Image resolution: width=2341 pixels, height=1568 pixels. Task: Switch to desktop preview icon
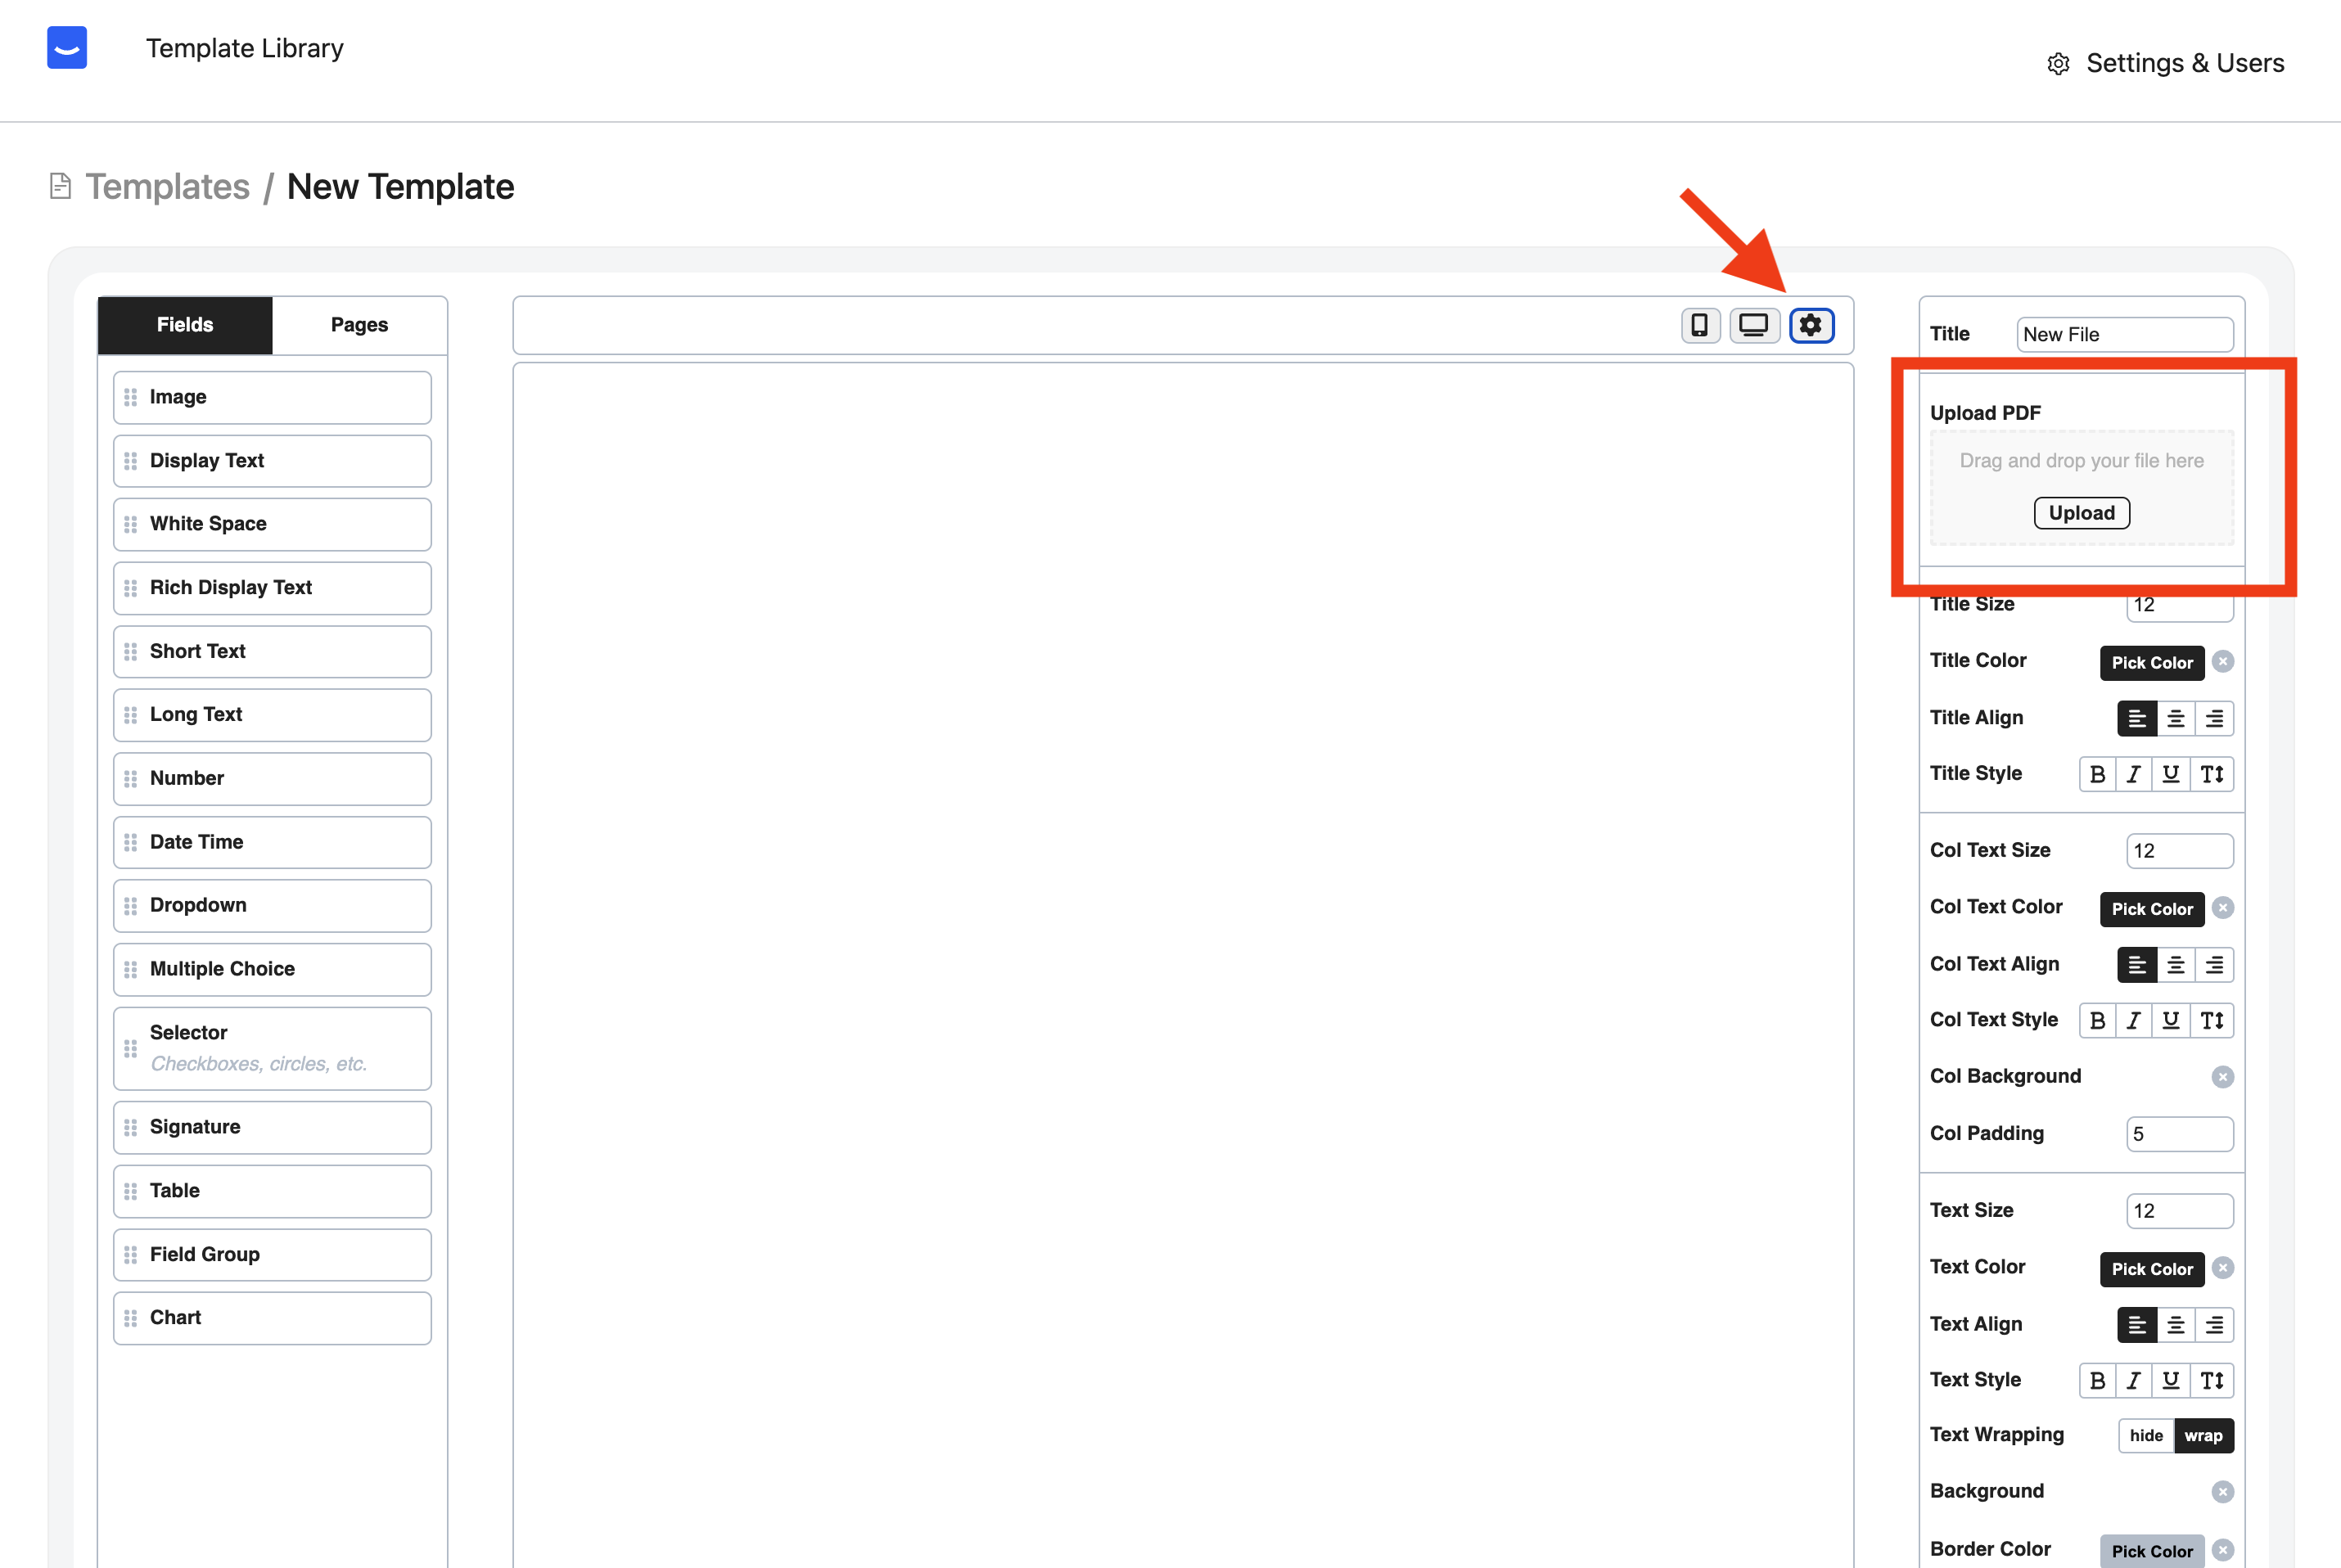pos(1753,325)
